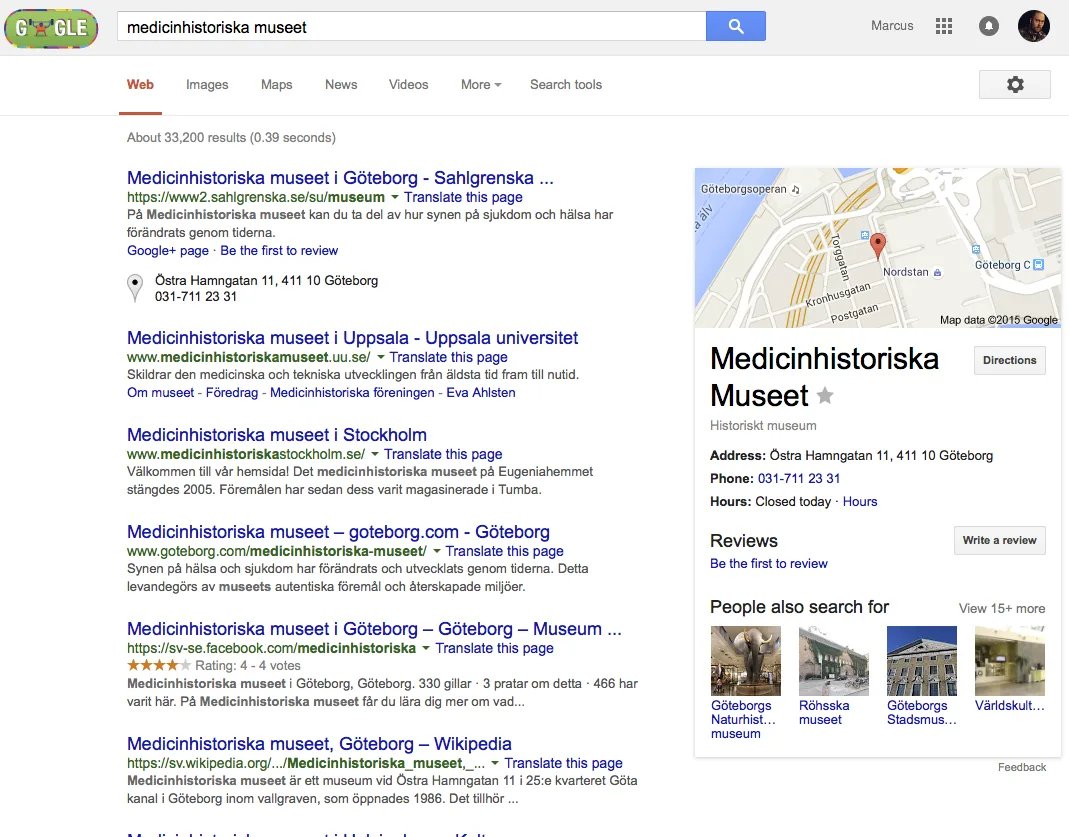Open Medicinhistoriska museet i Uppsala result
The image size is (1069, 837).
pos(352,338)
